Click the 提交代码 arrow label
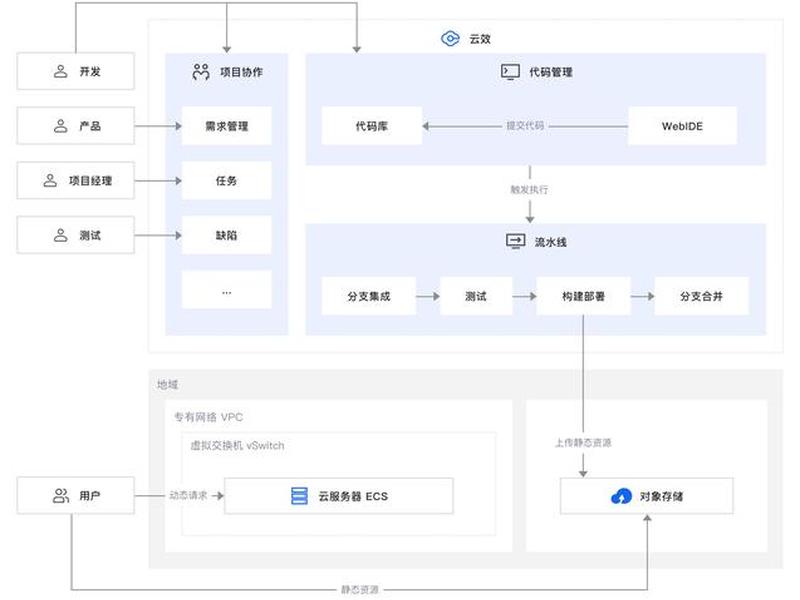Screen dimensions: 800x600 525,126
